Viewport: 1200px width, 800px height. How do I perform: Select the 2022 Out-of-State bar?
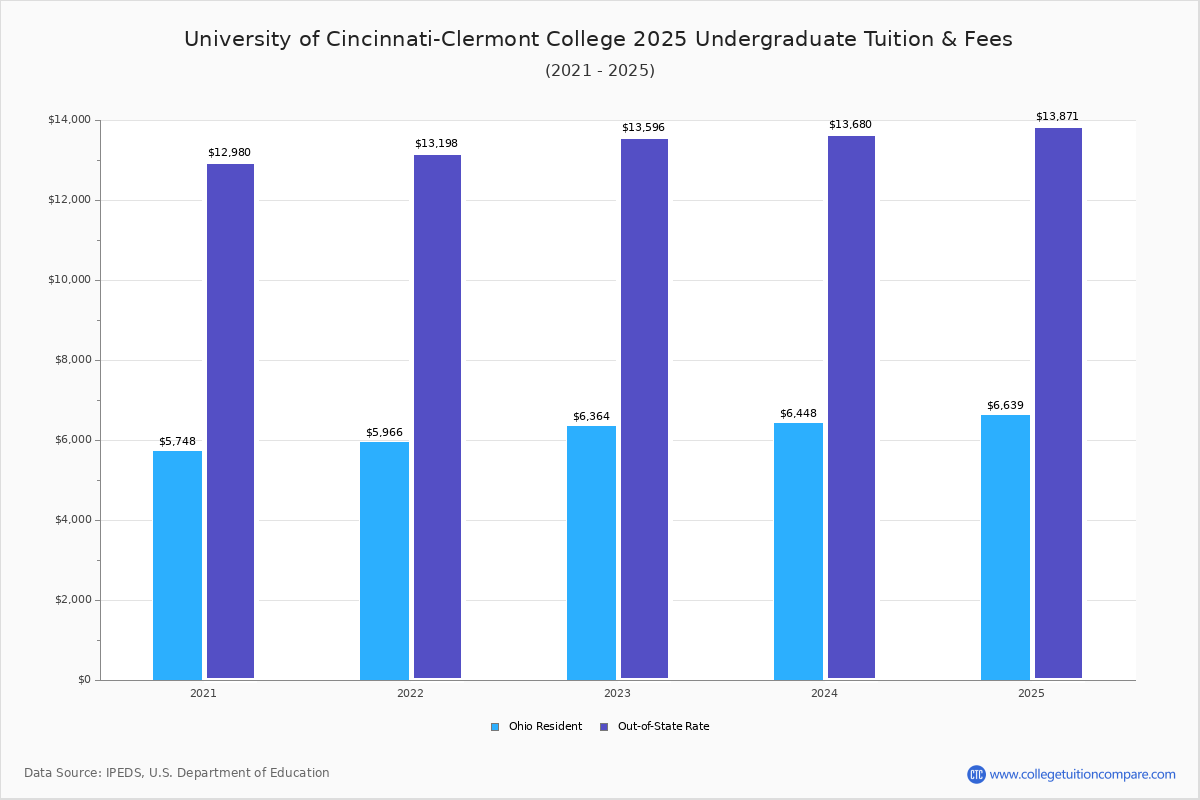pyautogui.click(x=437, y=416)
